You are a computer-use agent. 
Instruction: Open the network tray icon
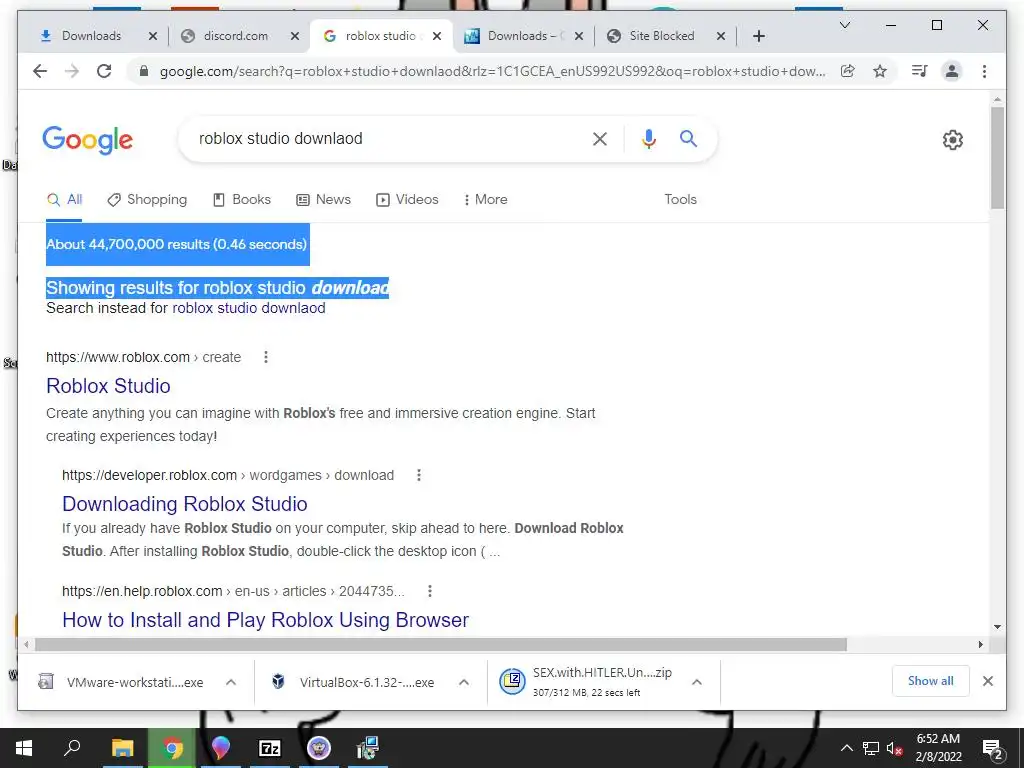coord(871,749)
